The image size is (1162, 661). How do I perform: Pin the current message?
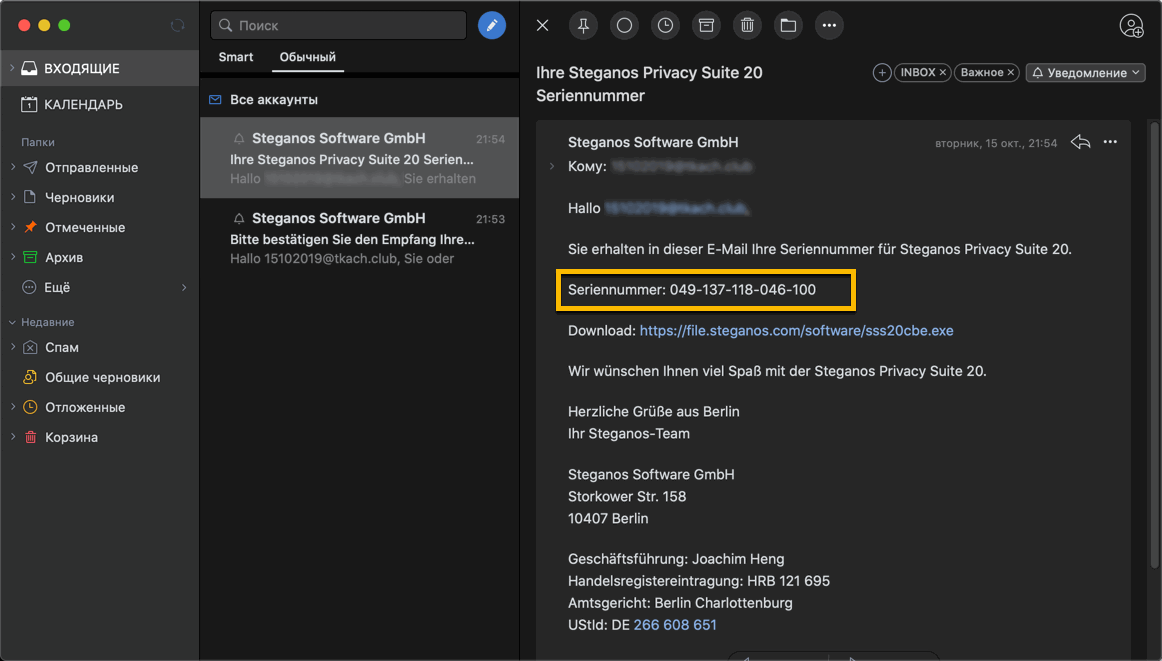coord(583,25)
